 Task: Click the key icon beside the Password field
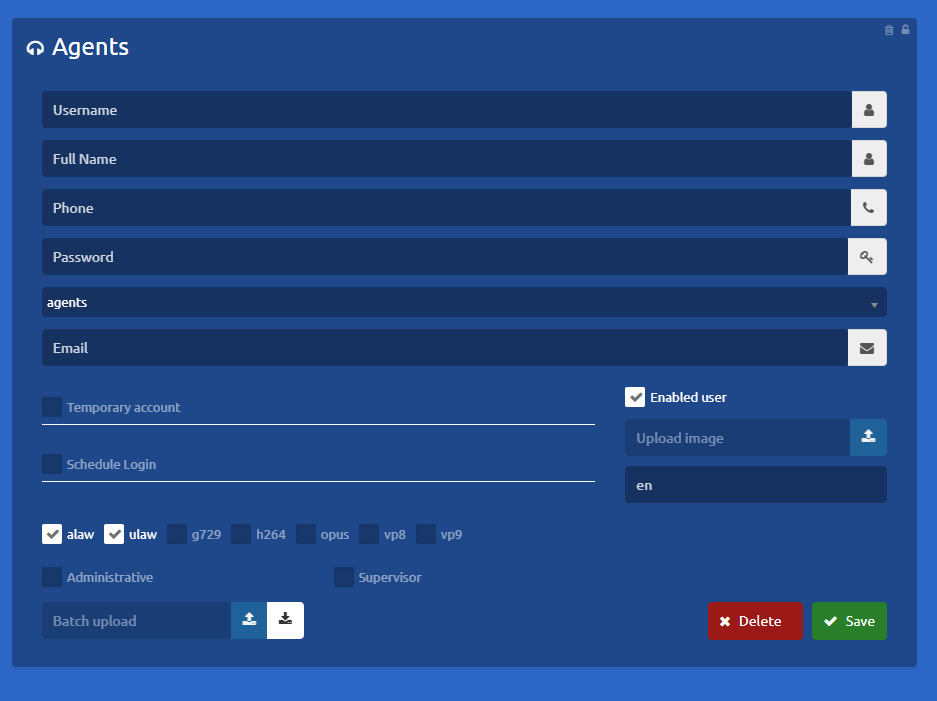click(x=867, y=257)
